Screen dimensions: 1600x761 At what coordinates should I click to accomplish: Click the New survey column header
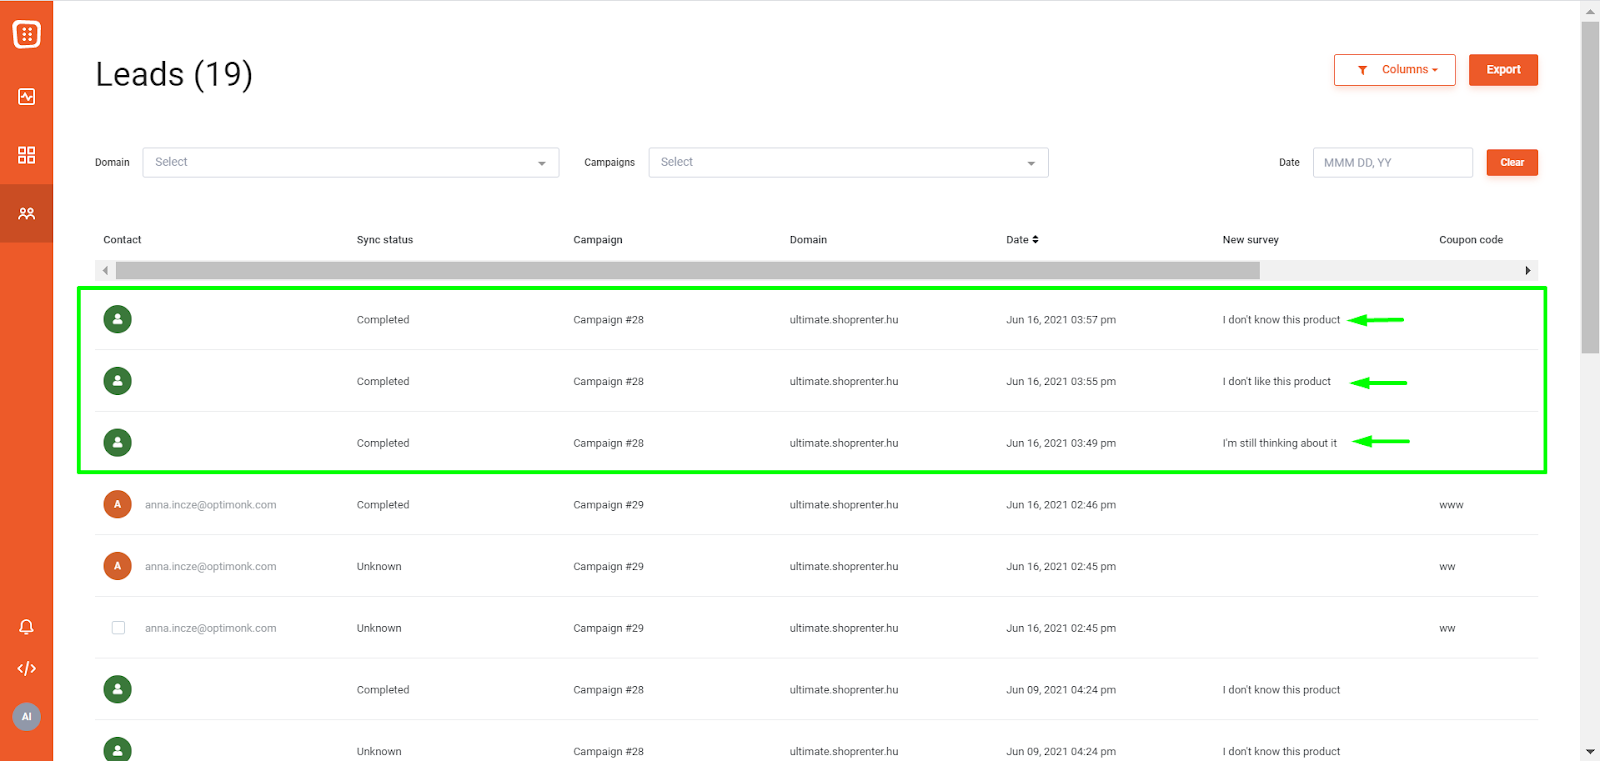1250,240
